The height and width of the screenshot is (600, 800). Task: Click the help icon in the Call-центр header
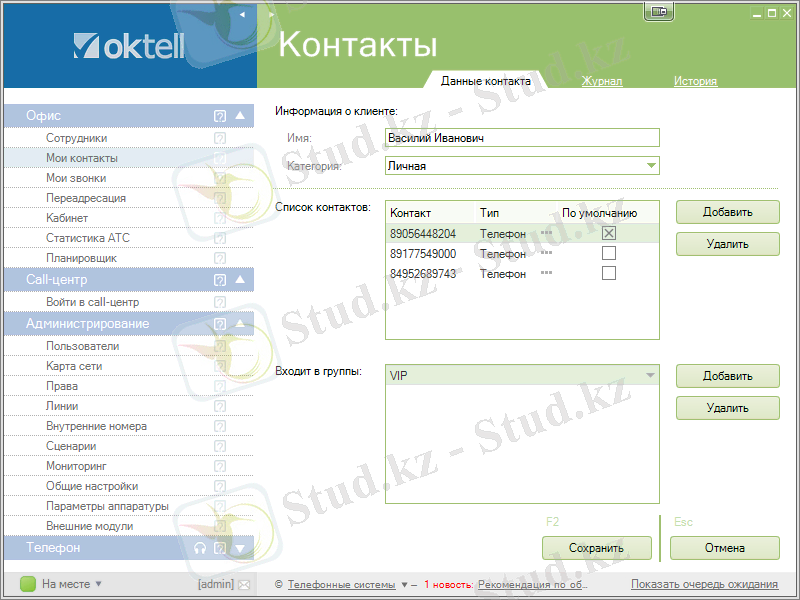tap(219, 280)
